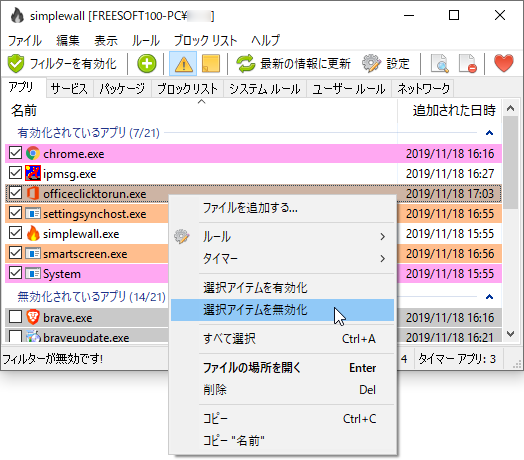The height and width of the screenshot is (460, 524).
Task: Switch to the パッケージ tab
Action: pos(122,89)
